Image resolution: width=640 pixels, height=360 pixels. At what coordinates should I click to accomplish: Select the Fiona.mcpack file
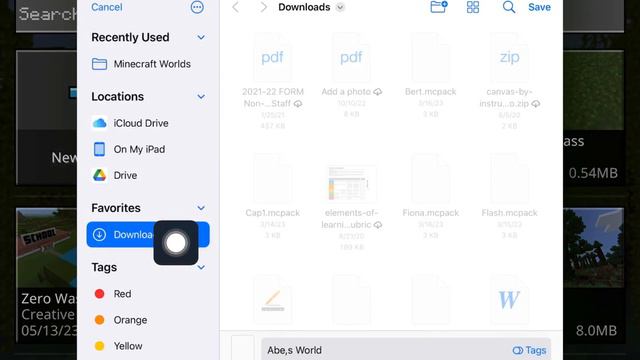[x=431, y=196]
